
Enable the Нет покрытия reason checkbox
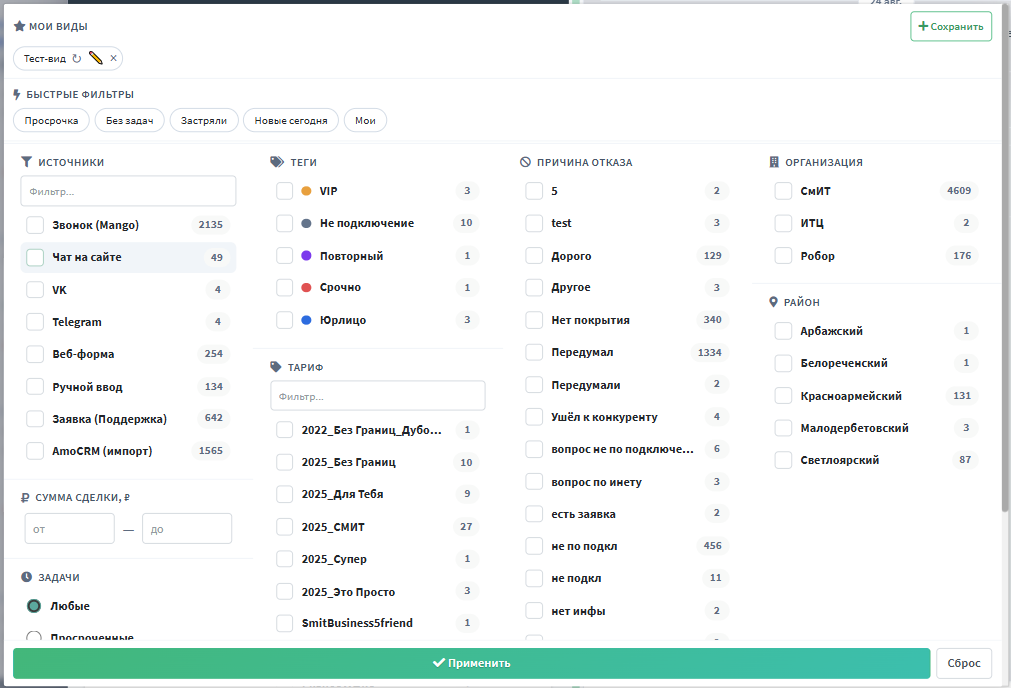(534, 320)
